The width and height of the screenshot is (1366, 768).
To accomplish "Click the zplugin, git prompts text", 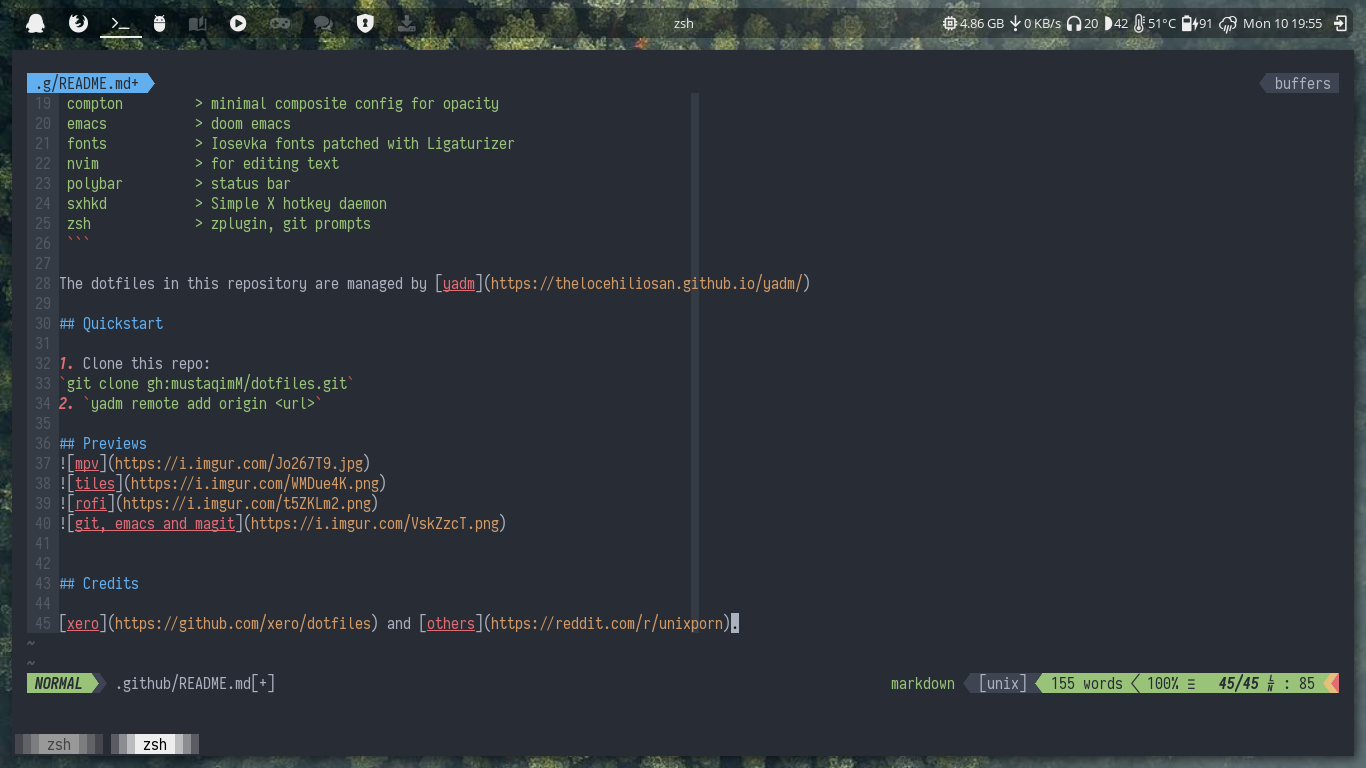I will click(291, 224).
